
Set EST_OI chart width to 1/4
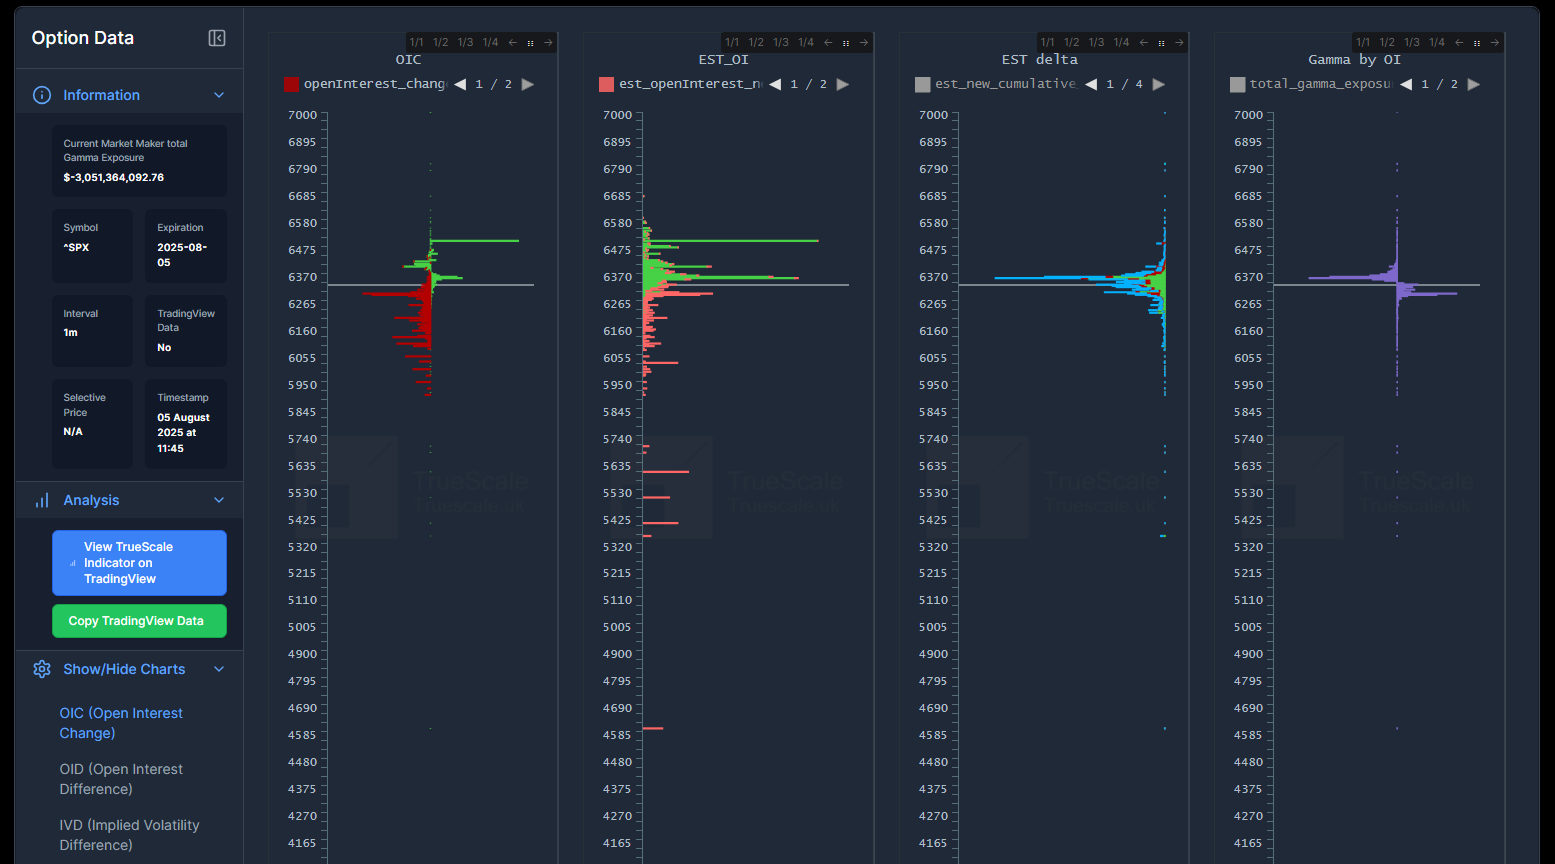(x=806, y=43)
